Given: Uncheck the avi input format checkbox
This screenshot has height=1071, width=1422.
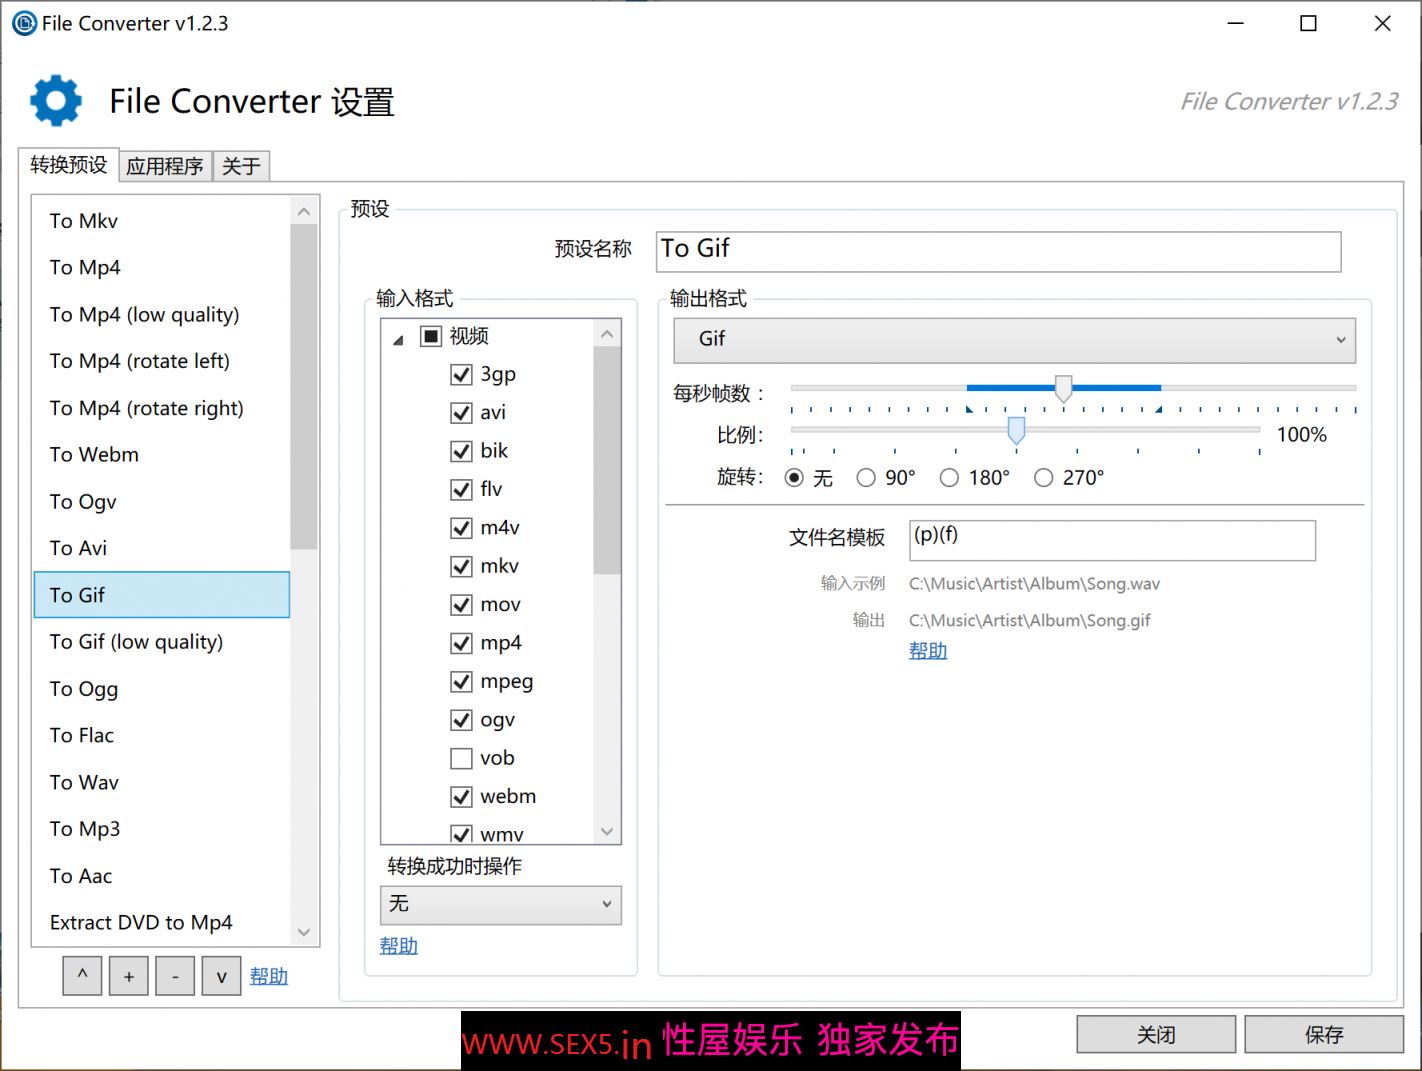Looking at the screenshot, I should (461, 413).
